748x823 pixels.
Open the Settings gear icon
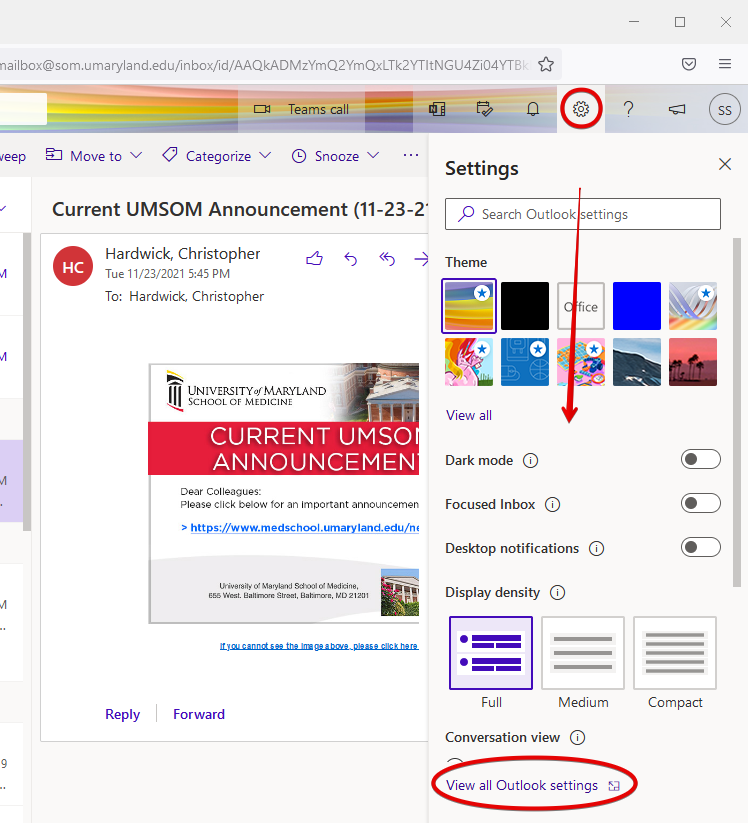581,109
